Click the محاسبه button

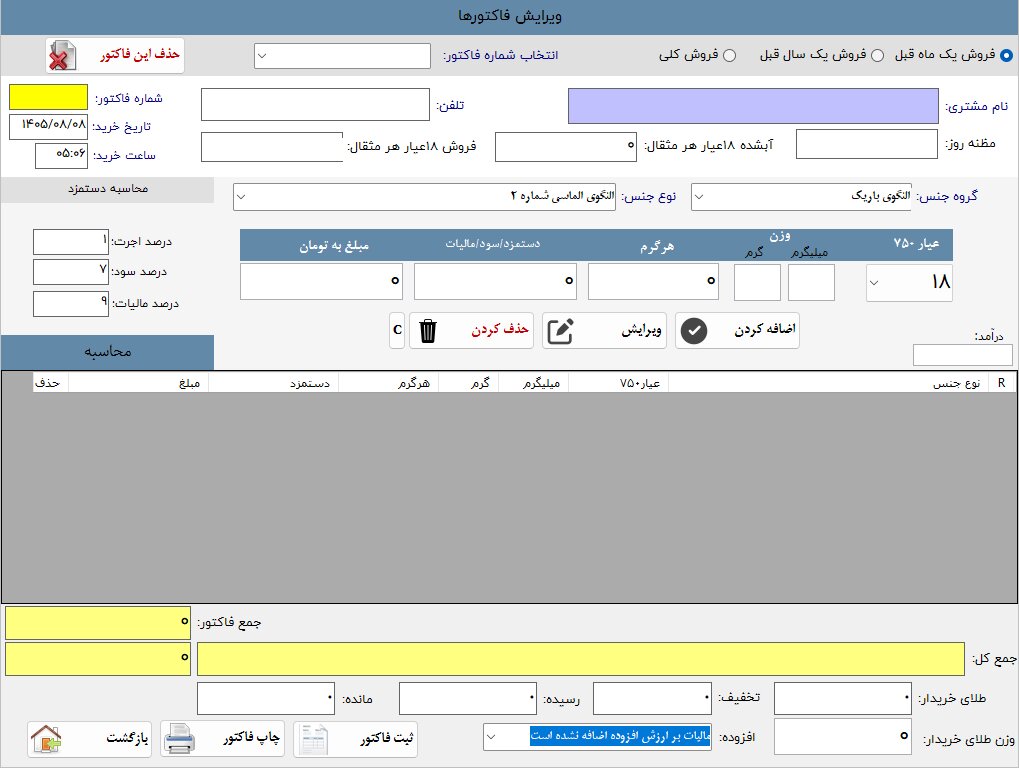pyautogui.click(x=107, y=352)
